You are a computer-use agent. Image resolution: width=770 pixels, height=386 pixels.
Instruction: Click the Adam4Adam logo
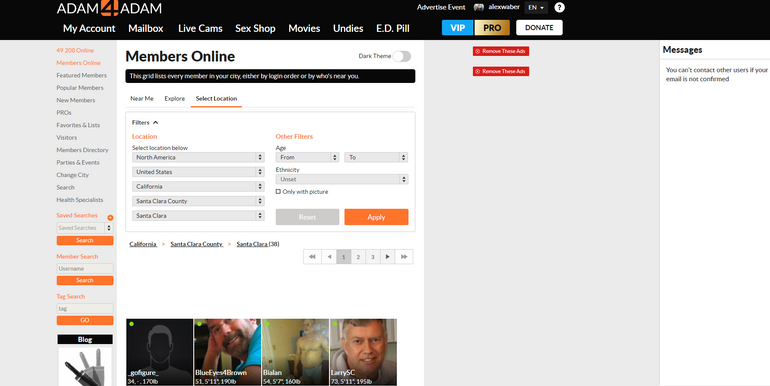click(x=109, y=8)
